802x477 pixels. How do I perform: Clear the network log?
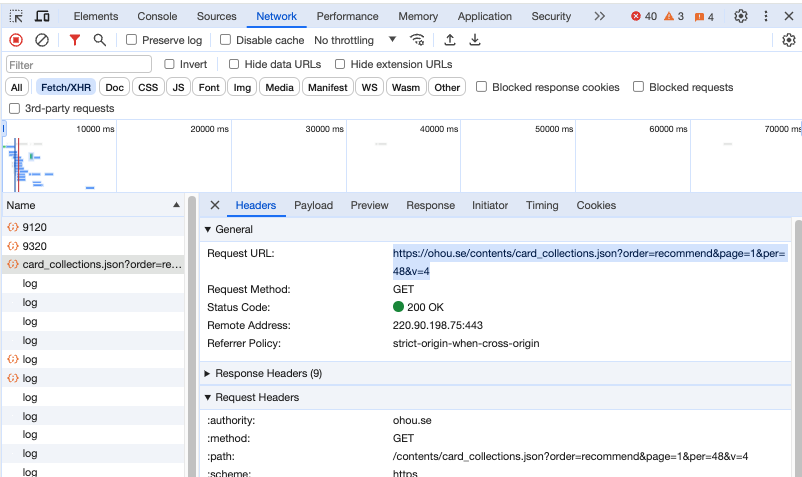coord(42,40)
